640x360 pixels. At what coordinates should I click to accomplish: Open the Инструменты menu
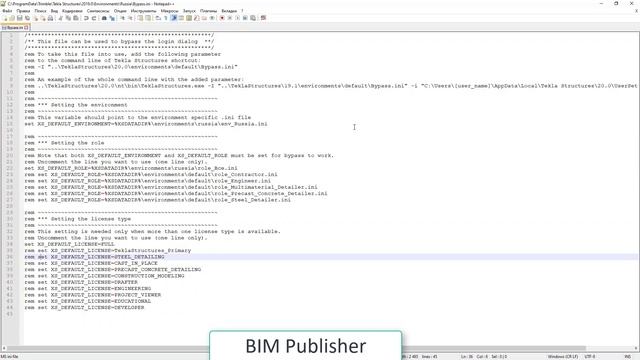pyautogui.click(x=143, y=11)
